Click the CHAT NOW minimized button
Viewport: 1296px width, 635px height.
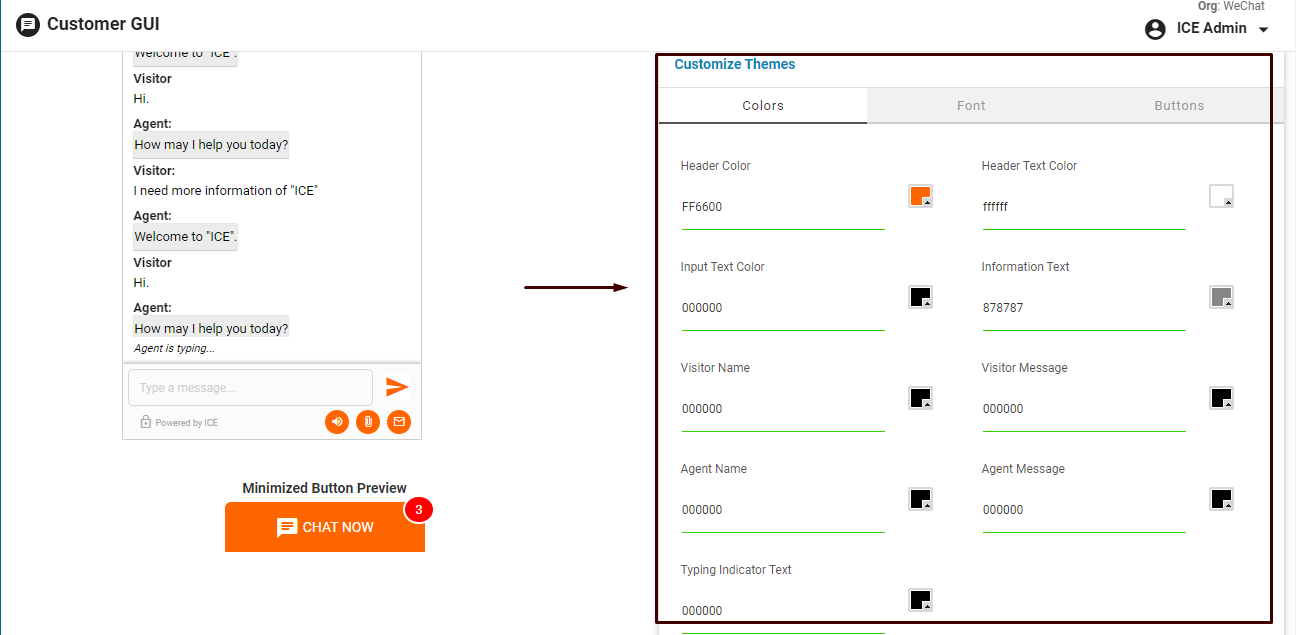[325, 527]
